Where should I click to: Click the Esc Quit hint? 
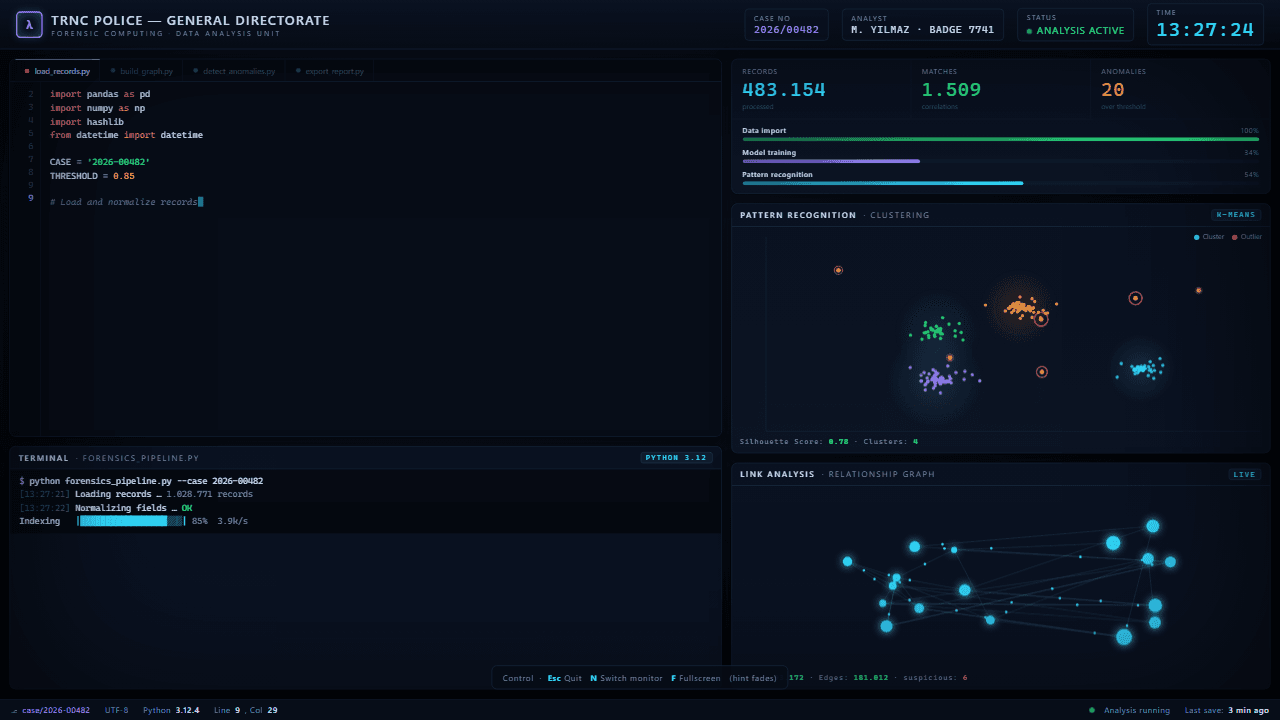click(564, 678)
